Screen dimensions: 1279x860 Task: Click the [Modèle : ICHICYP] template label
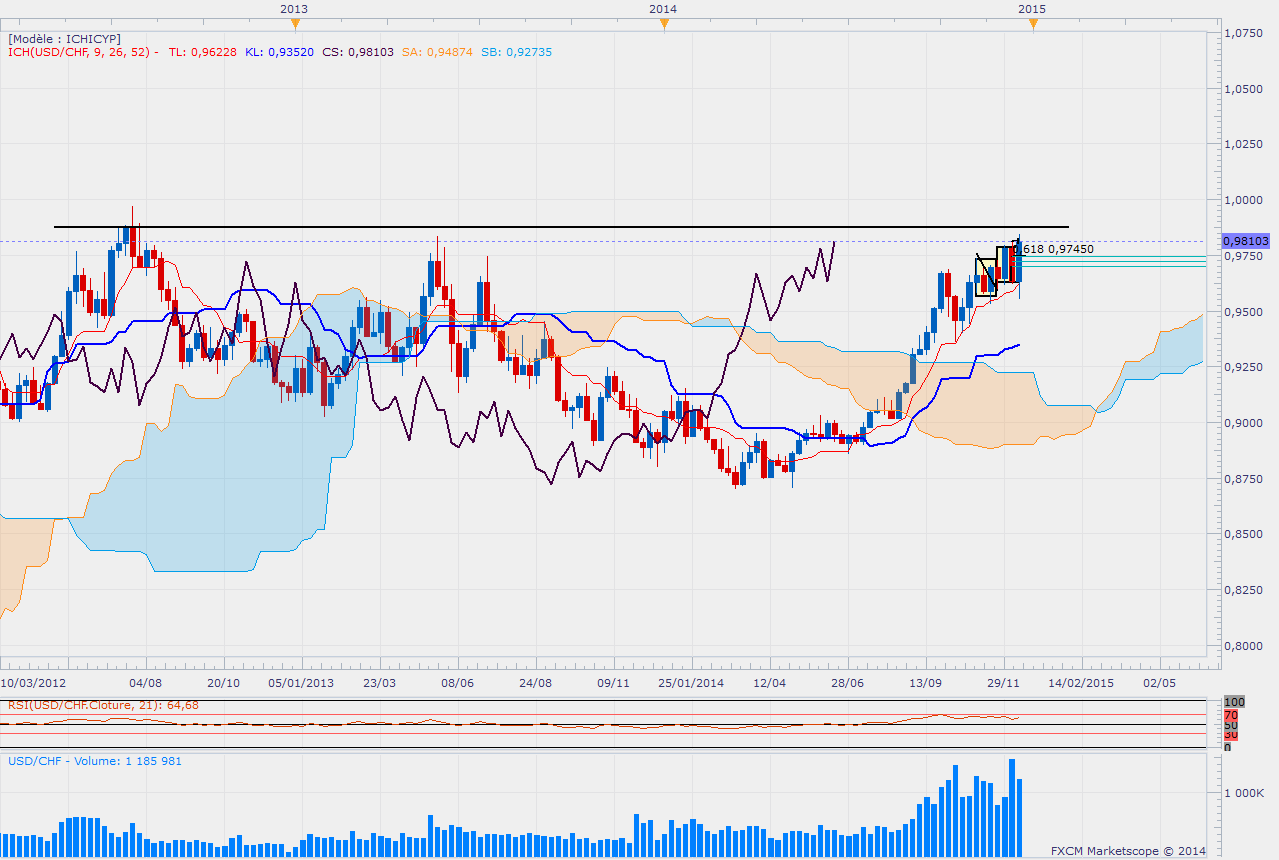[x=64, y=38]
